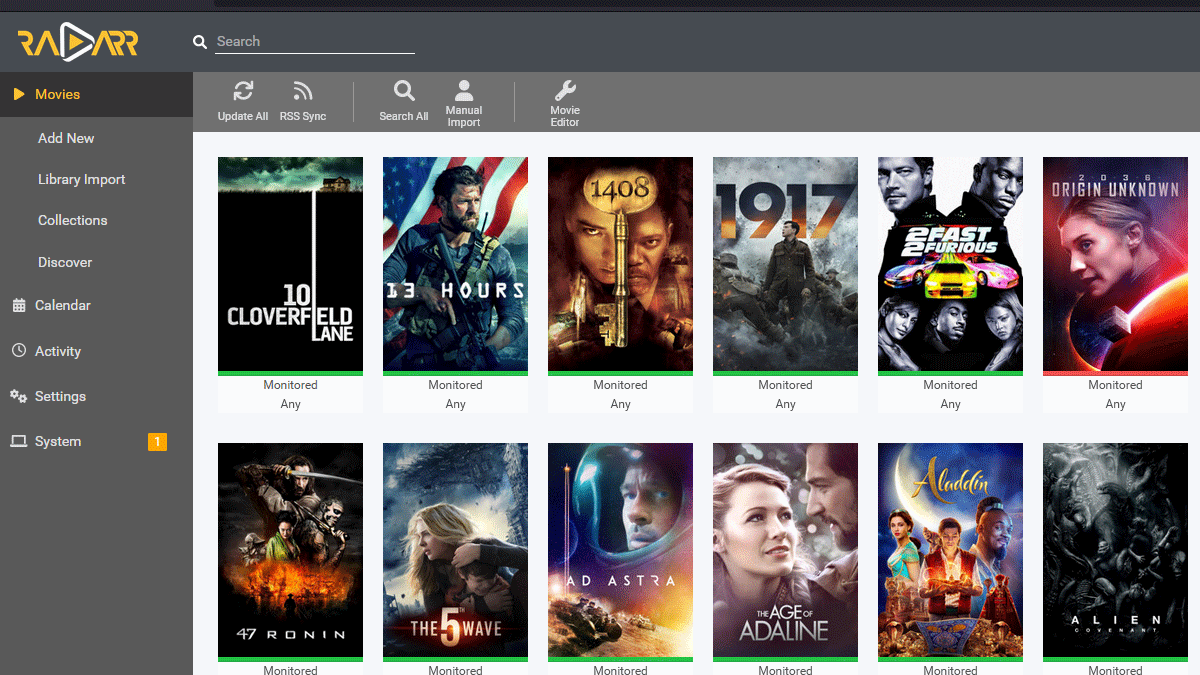Go to Add New

[66, 138]
